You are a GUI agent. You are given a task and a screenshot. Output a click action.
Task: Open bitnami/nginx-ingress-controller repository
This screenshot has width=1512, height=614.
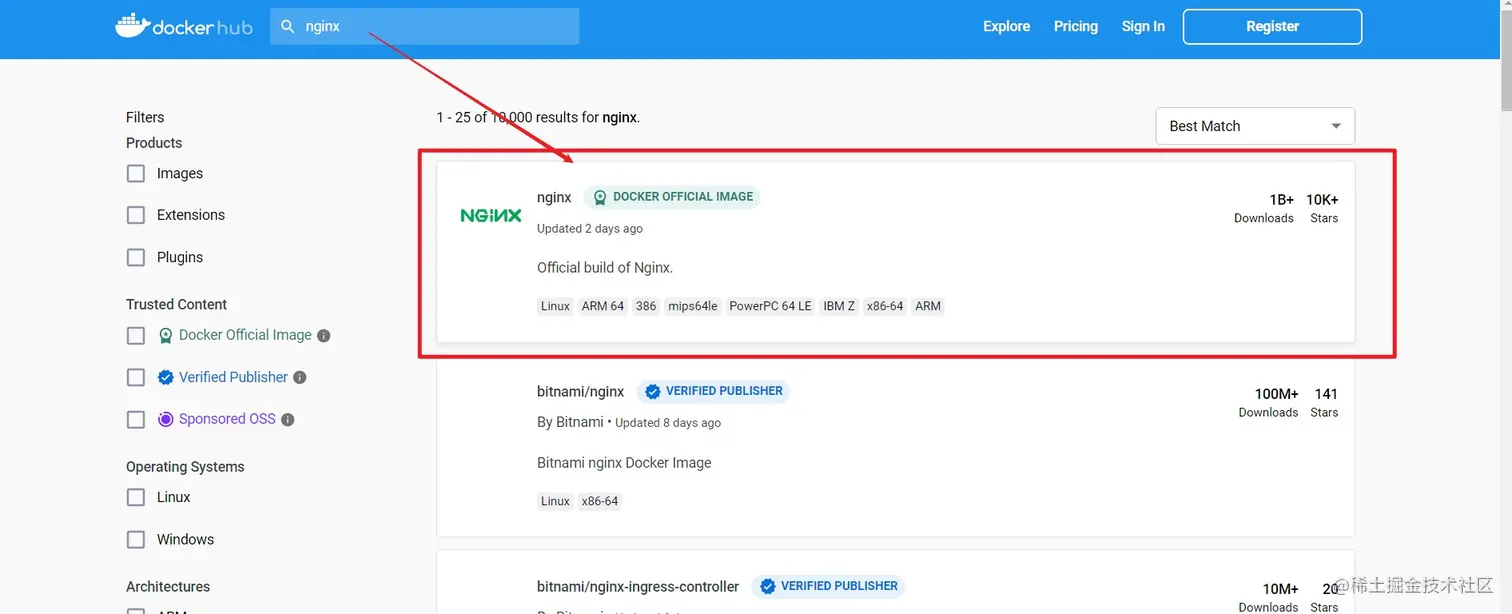pyautogui.click(x=638, y=587)
